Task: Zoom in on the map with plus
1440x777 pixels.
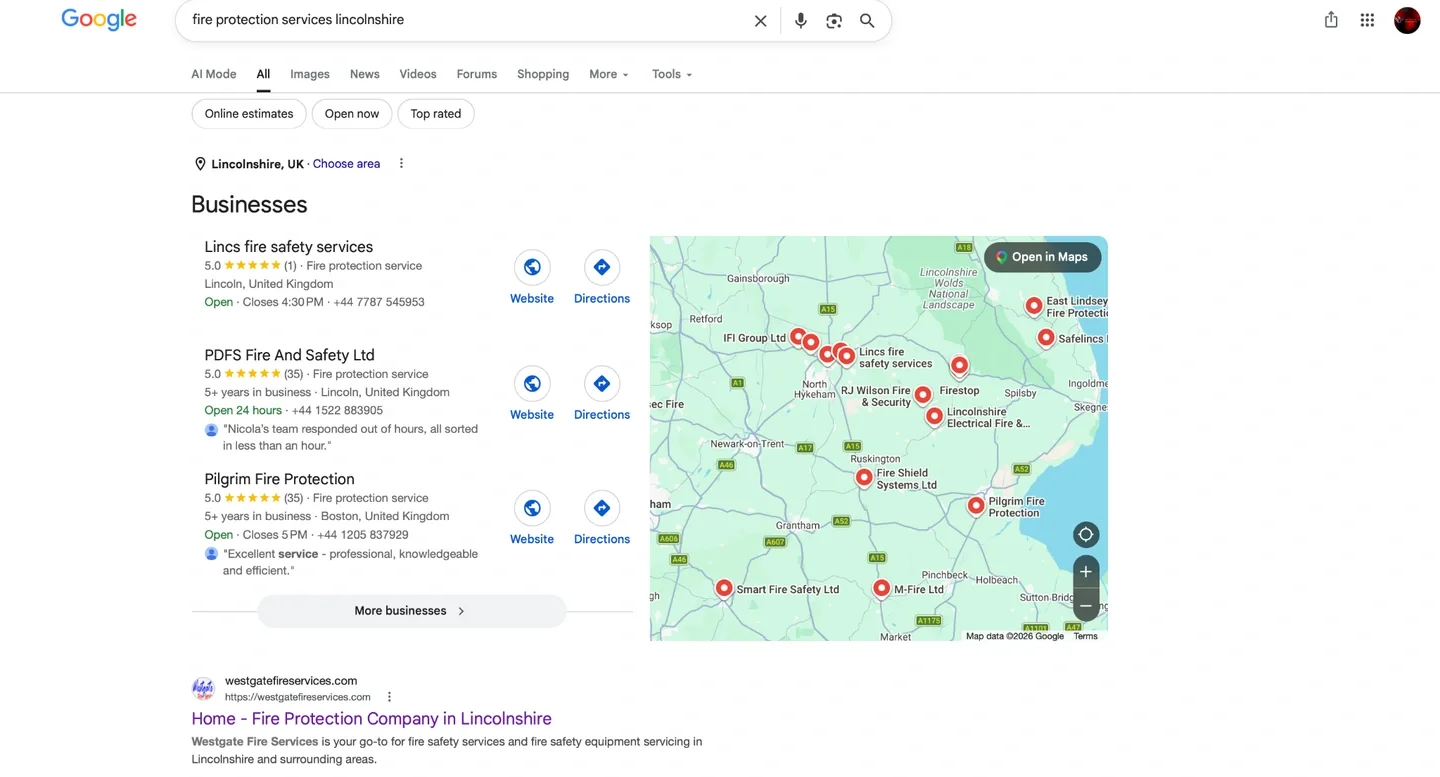Action: [1086, 572]
